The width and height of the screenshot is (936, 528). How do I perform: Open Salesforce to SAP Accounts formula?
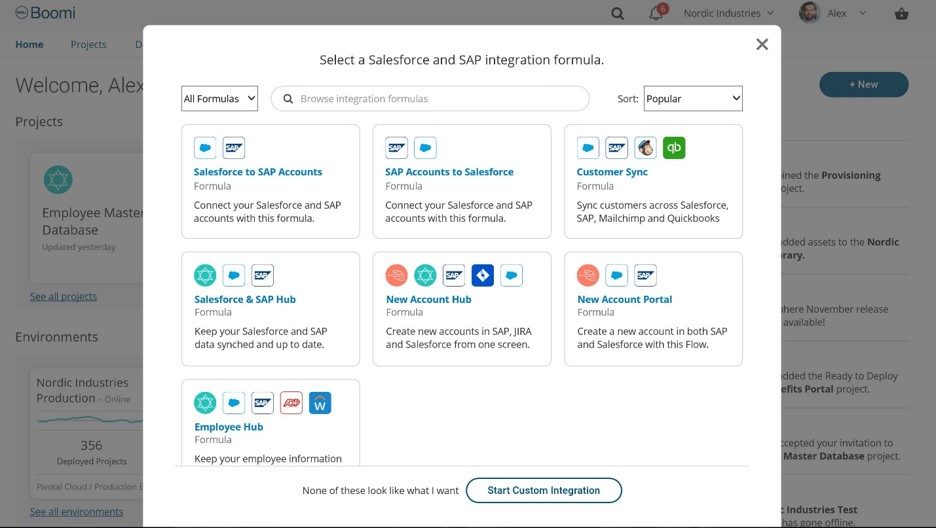(258, 172)
